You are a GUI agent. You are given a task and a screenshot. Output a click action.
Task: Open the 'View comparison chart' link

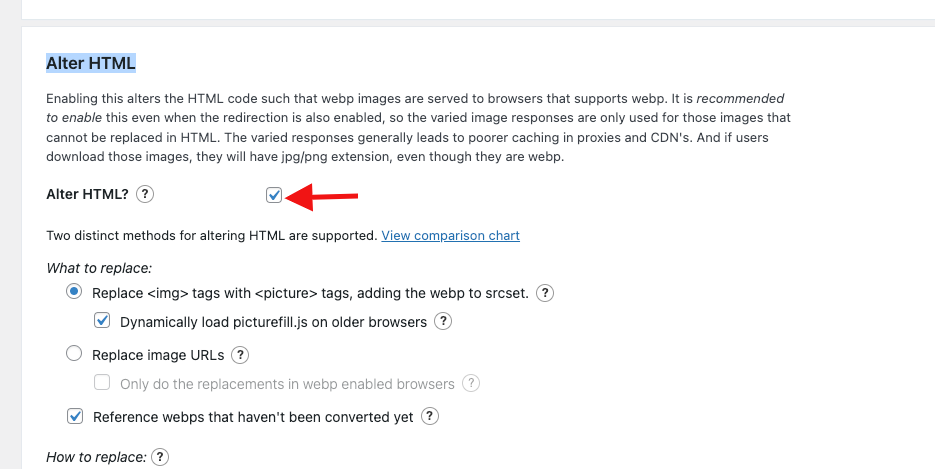click(450, 235)
